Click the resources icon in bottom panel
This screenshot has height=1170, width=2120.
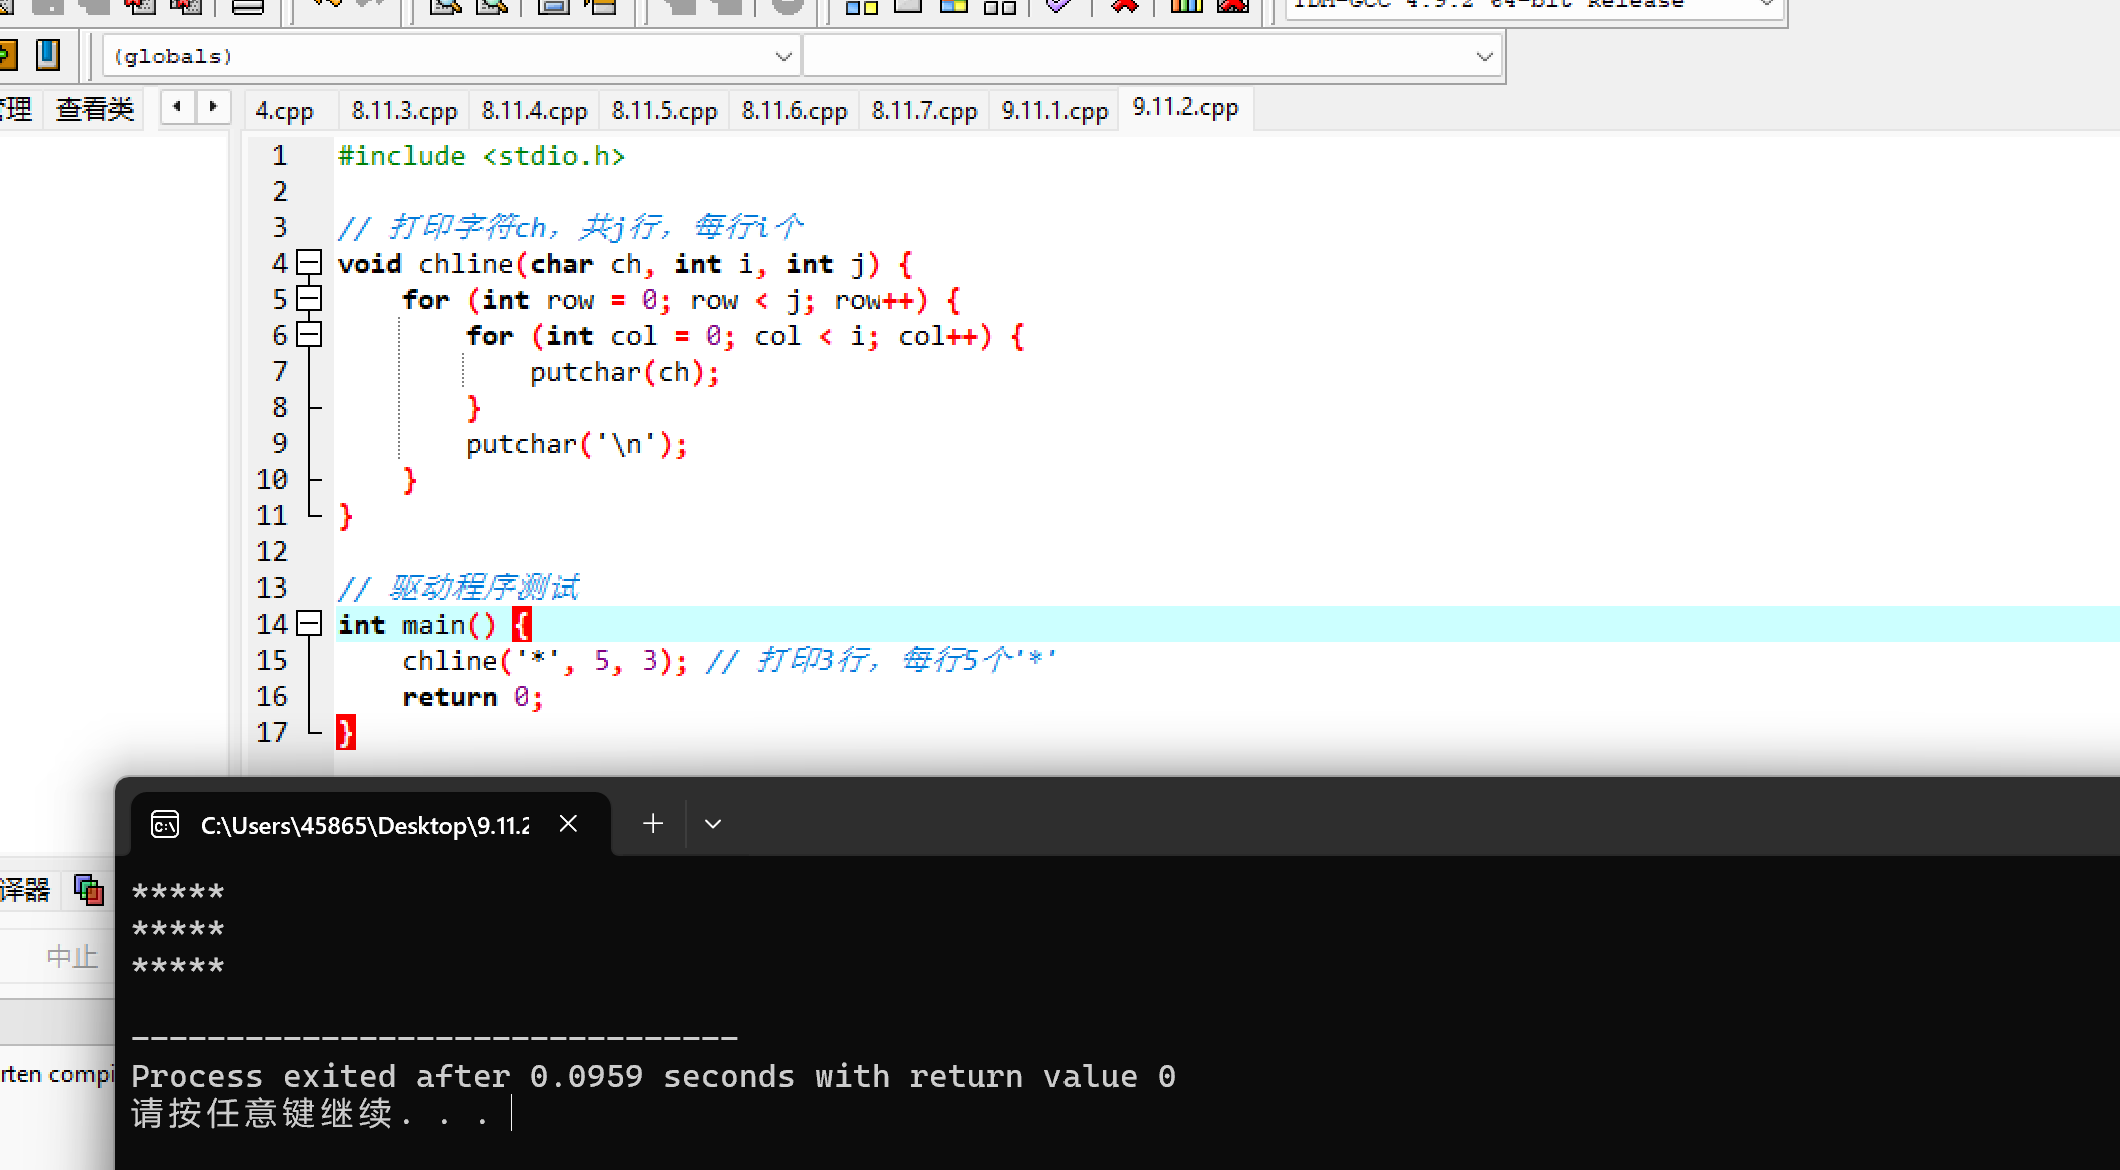89,889
